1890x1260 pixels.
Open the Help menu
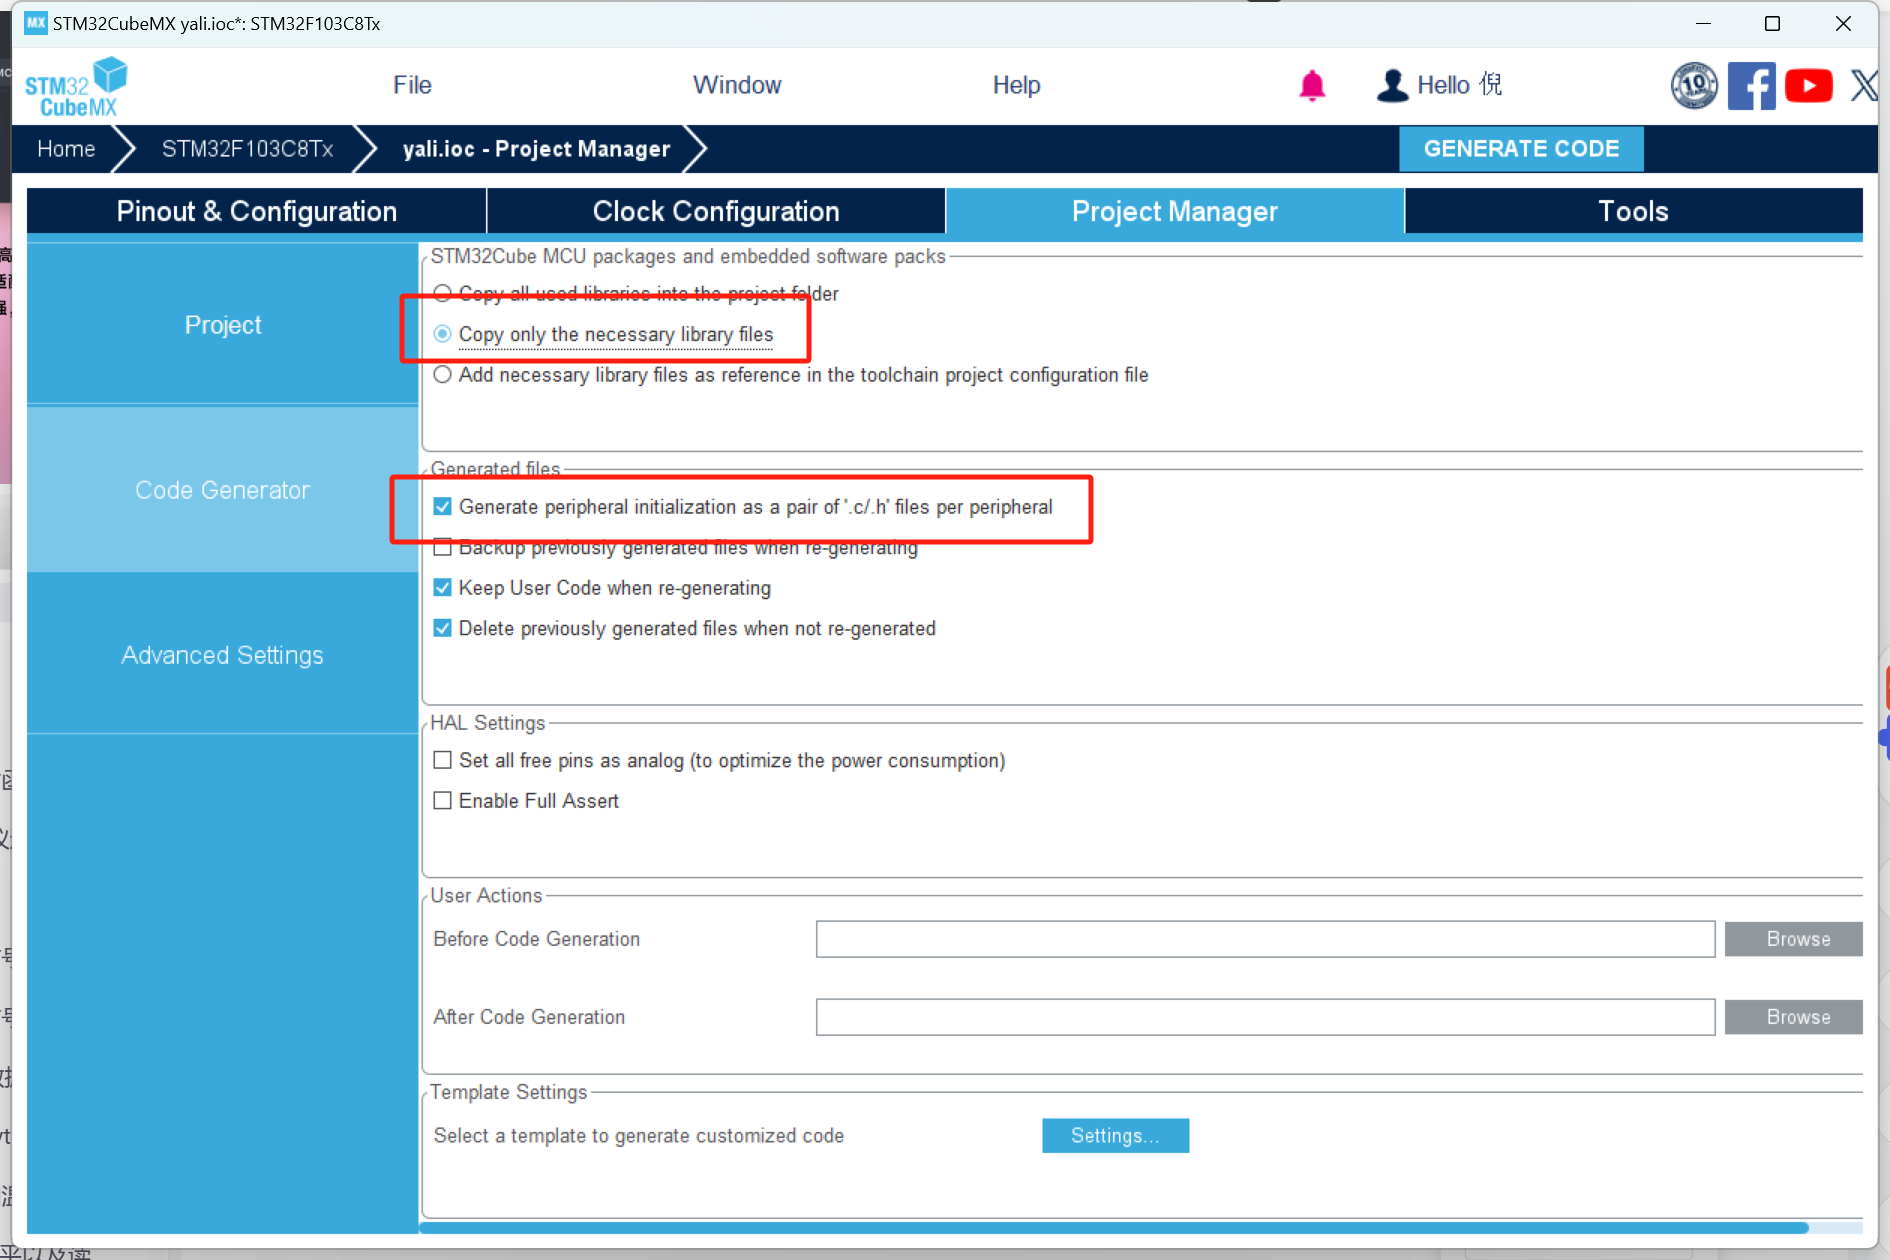(1016, 86)
